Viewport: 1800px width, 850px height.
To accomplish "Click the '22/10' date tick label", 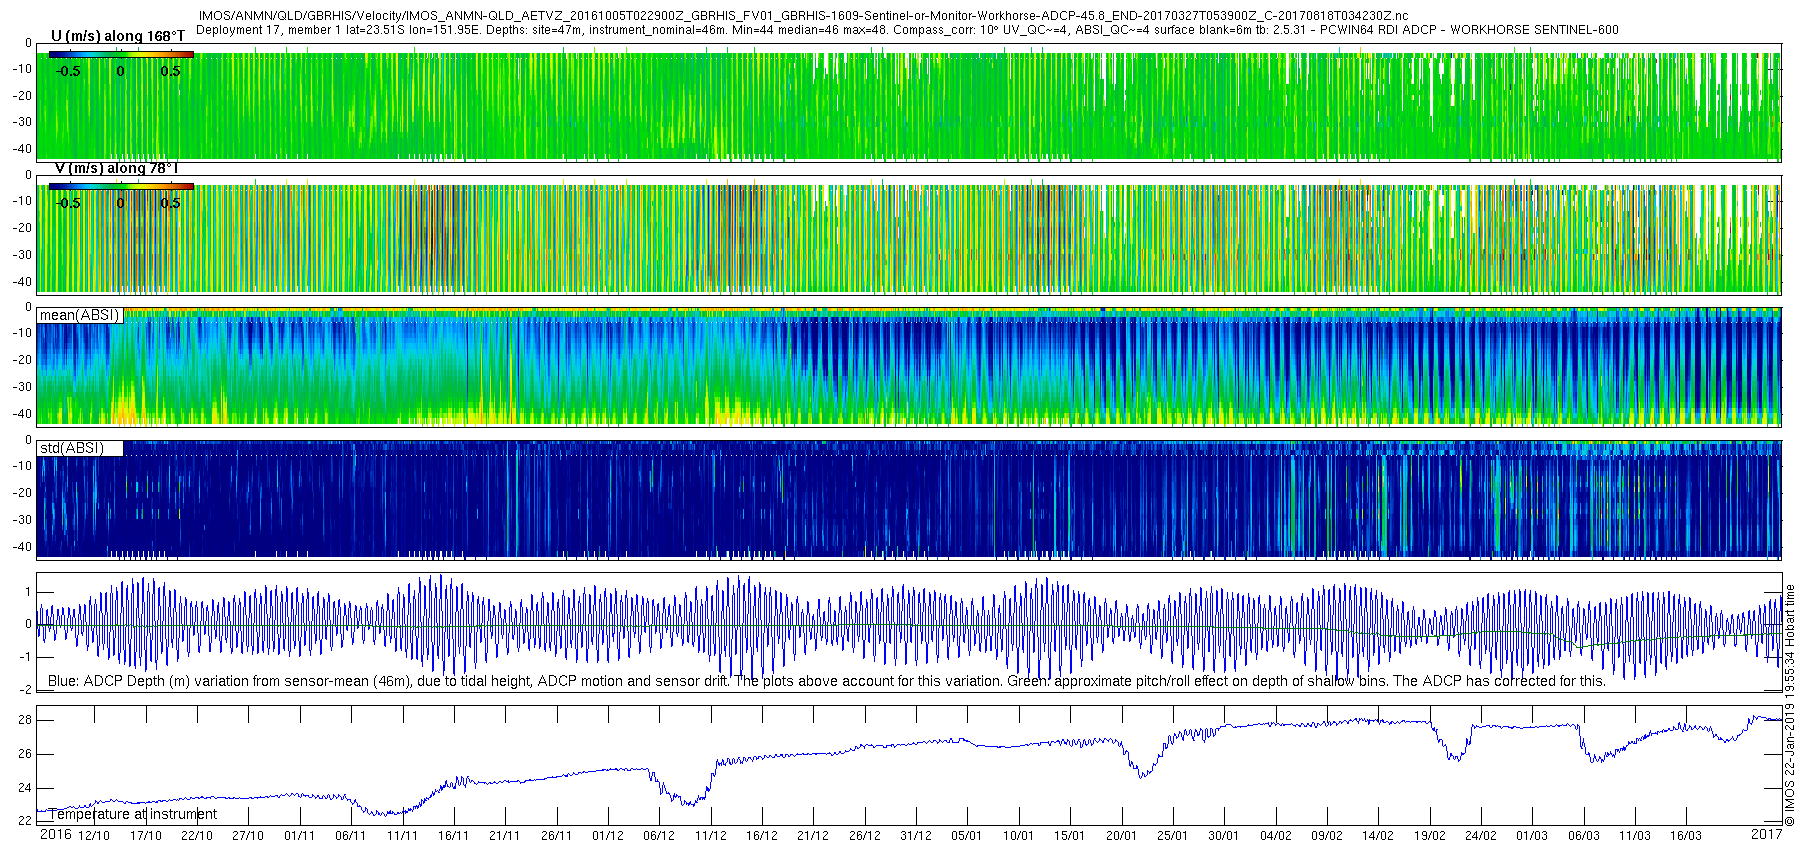I will coord(197,836).
